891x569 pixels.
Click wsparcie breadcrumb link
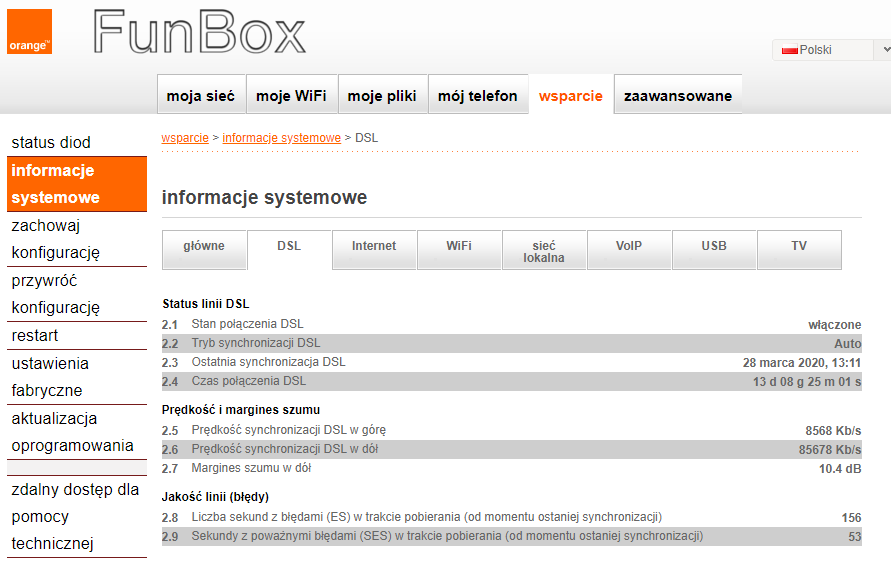185,137
